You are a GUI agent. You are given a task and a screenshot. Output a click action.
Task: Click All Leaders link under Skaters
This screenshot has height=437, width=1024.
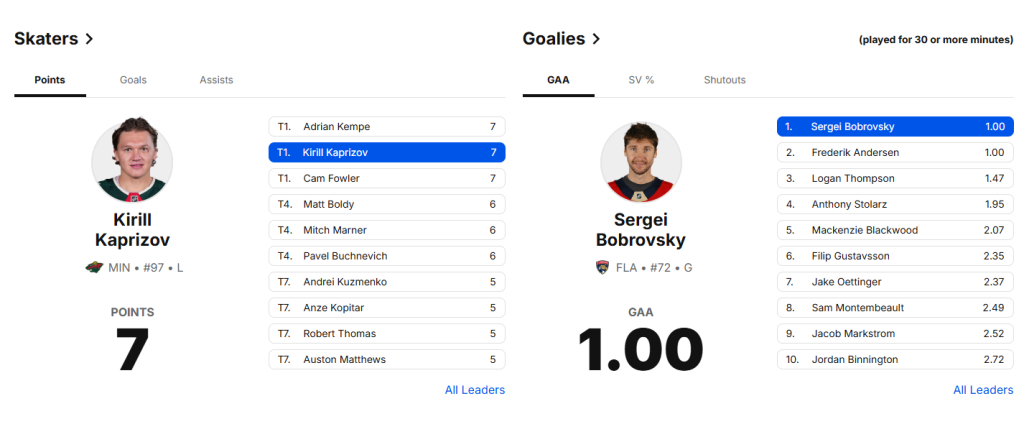pos(474,390)
